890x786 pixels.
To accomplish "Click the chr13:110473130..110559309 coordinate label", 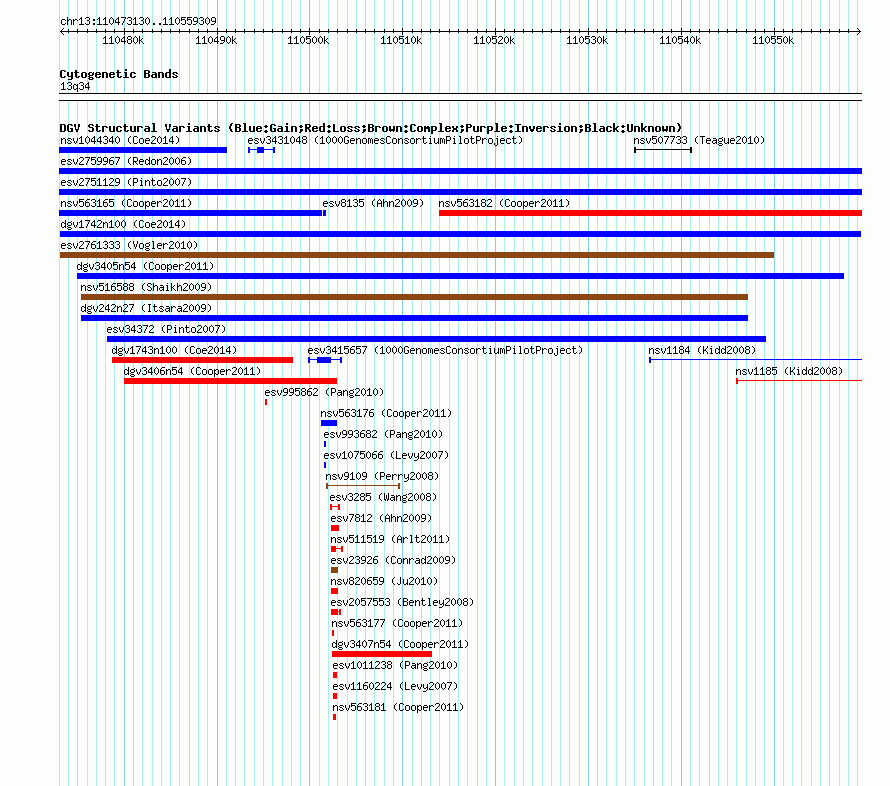I will coord(138,21).
